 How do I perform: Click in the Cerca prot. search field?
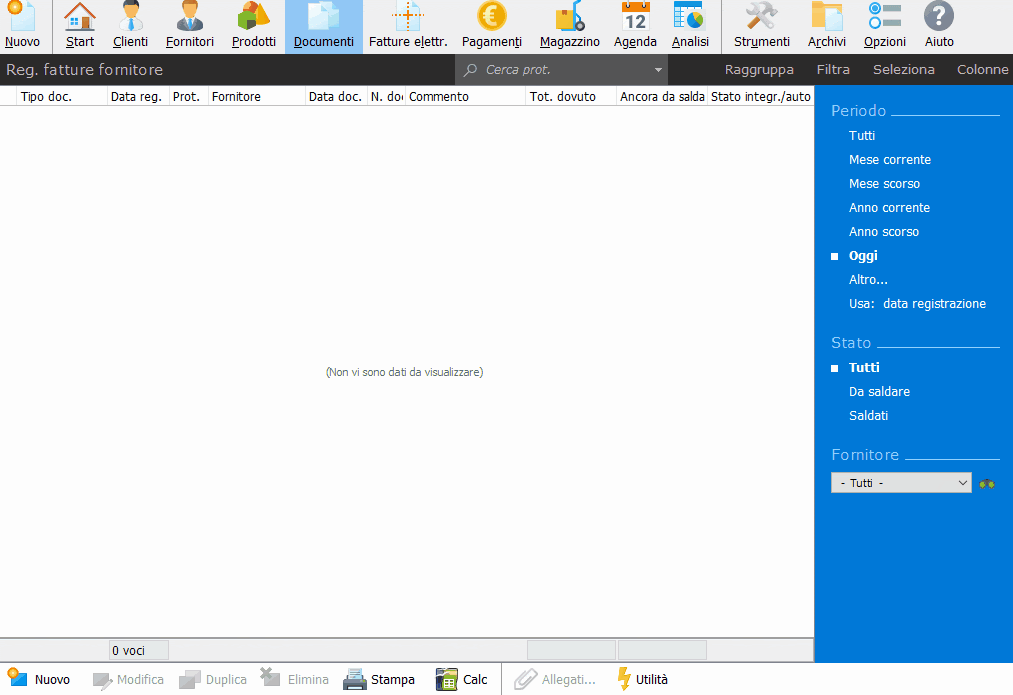562,70
